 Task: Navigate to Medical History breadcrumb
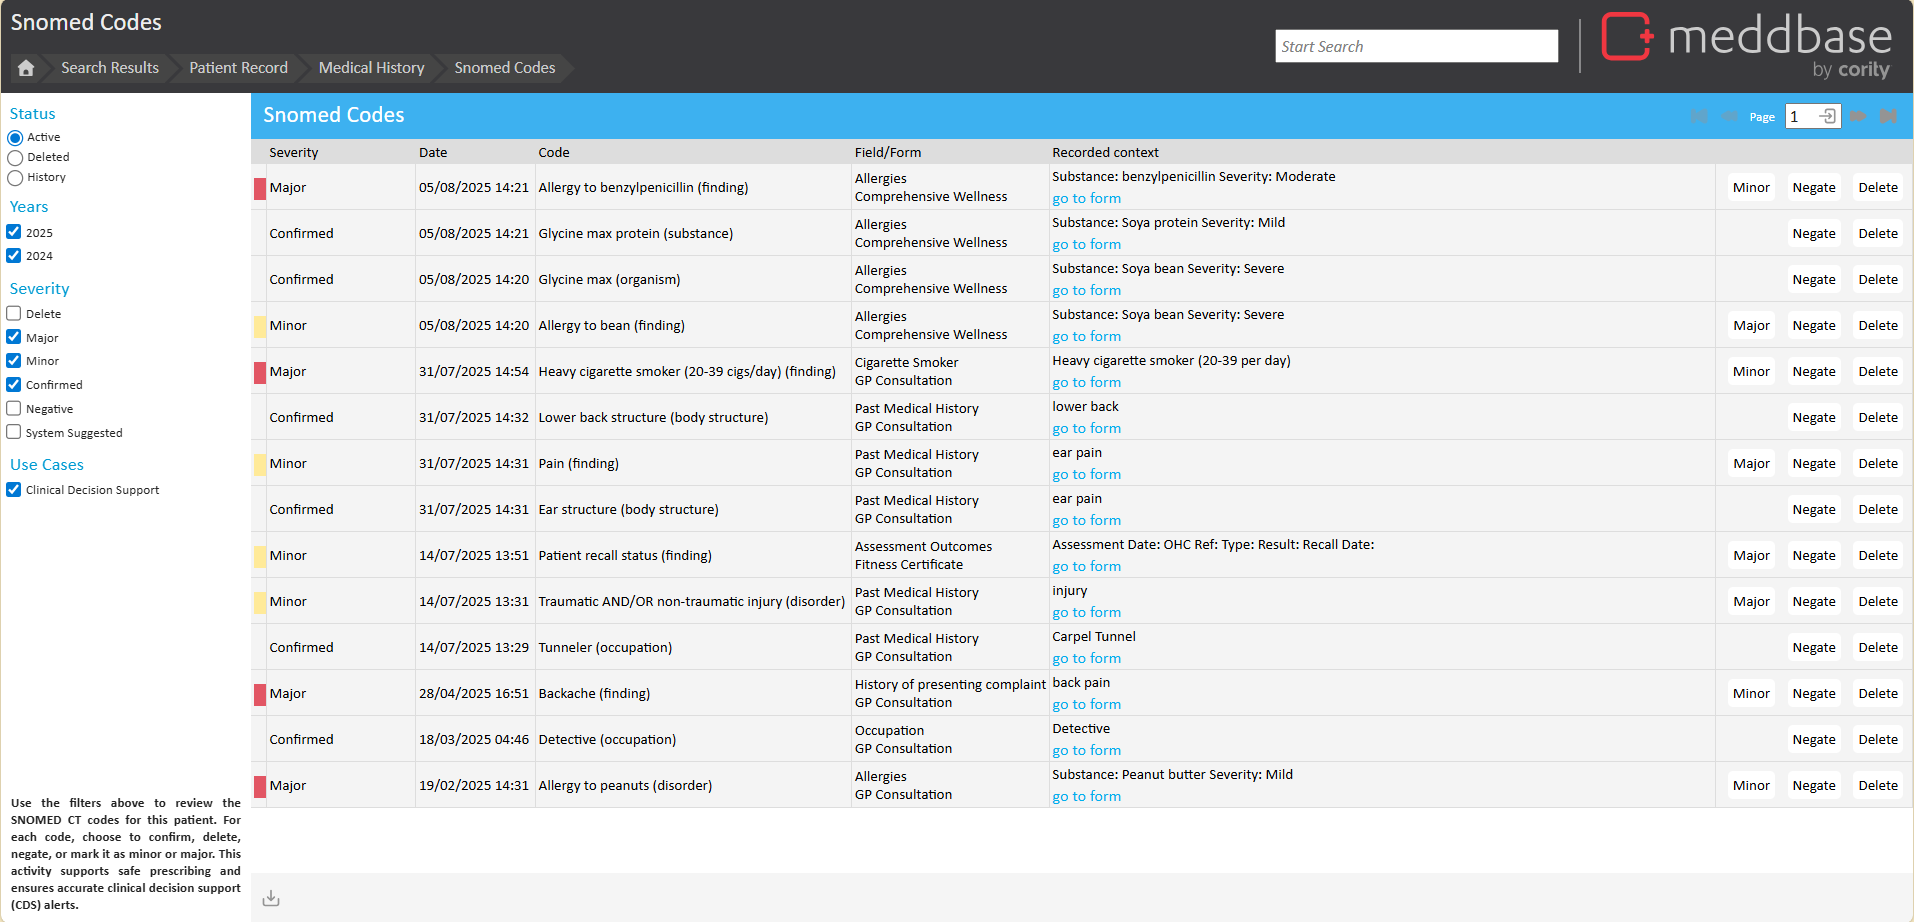(x=371, y=68)
